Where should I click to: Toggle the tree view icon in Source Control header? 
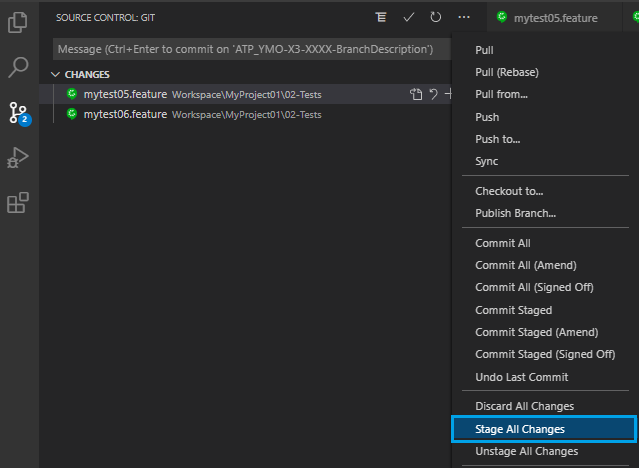point(381,18)
